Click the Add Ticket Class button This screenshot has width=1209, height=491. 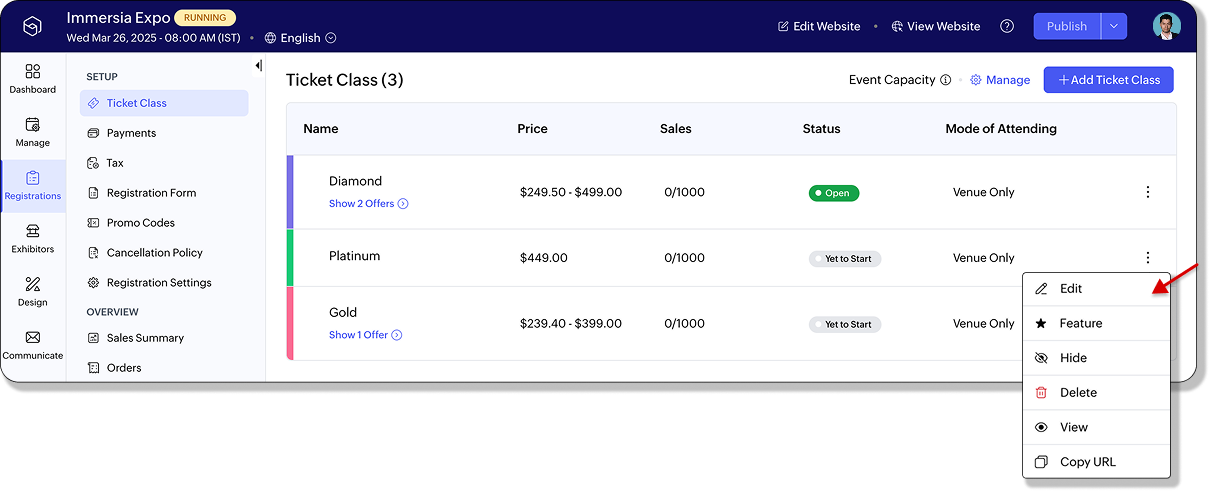(1108, 80)
